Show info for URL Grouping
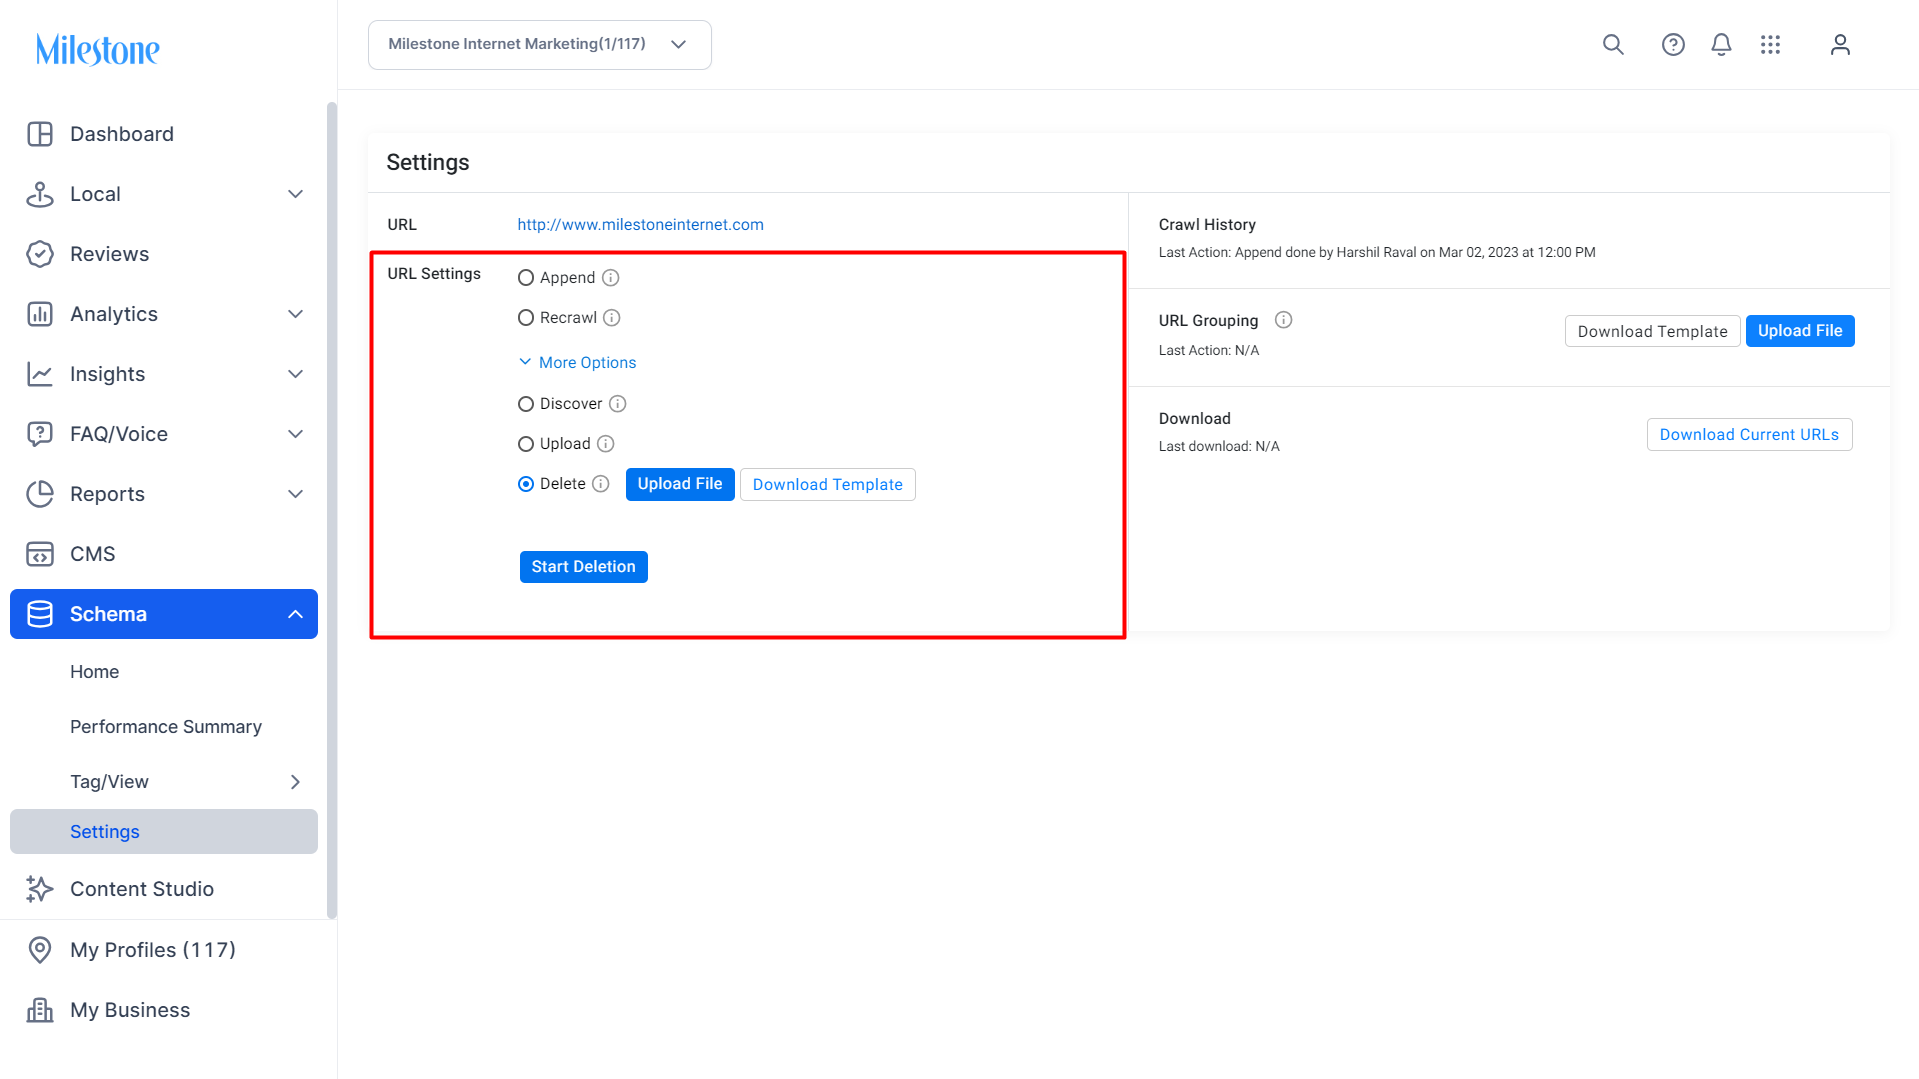This screenshot has width=1919, height=1079. coord(1284,320)
